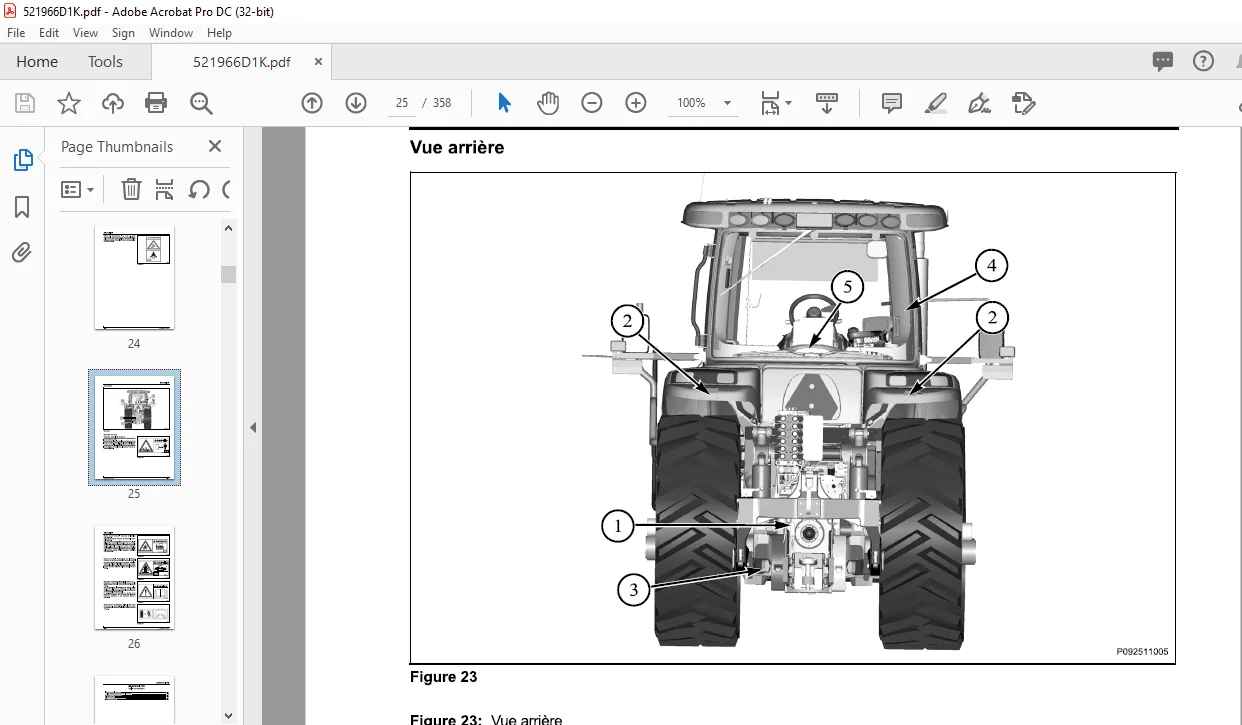
Task: Click the bold 'Figure 23' caption
Action: (444, 677)
